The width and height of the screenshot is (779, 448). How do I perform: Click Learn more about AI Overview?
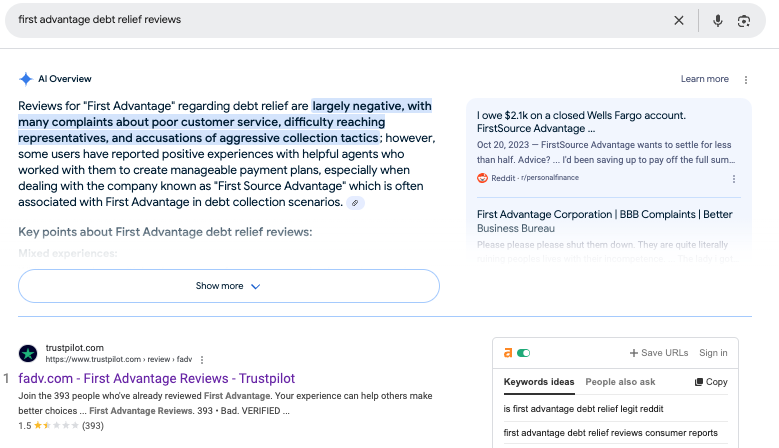click(704, 79)
